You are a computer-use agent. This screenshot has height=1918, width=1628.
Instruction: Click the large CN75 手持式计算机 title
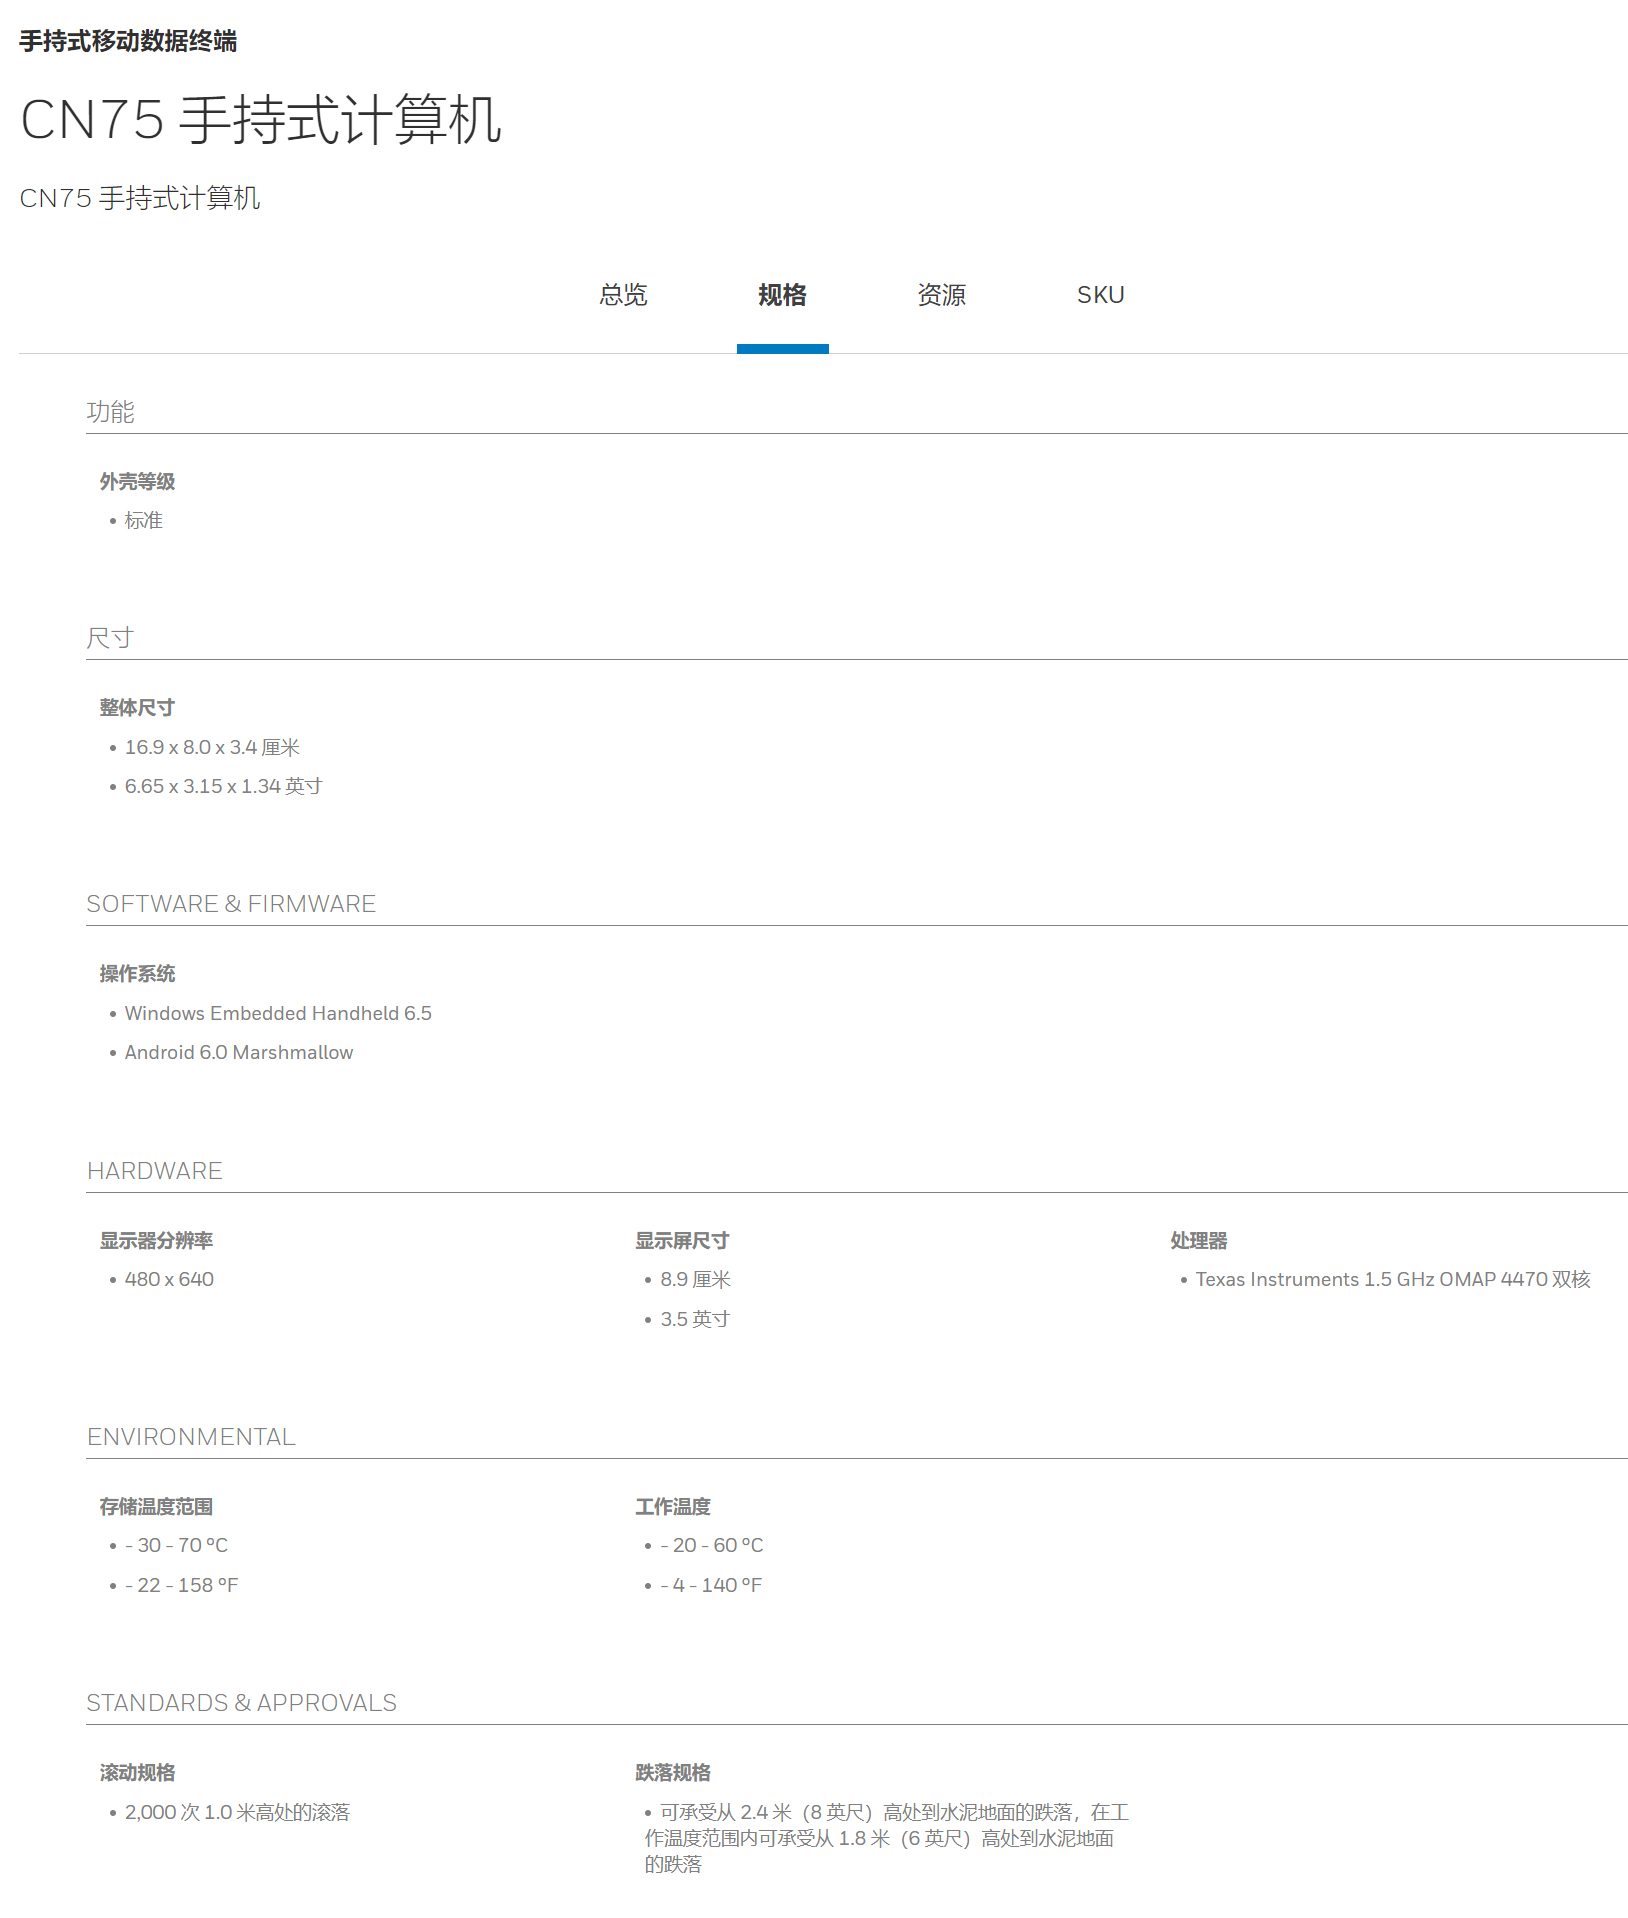click(x=260, y=120)
